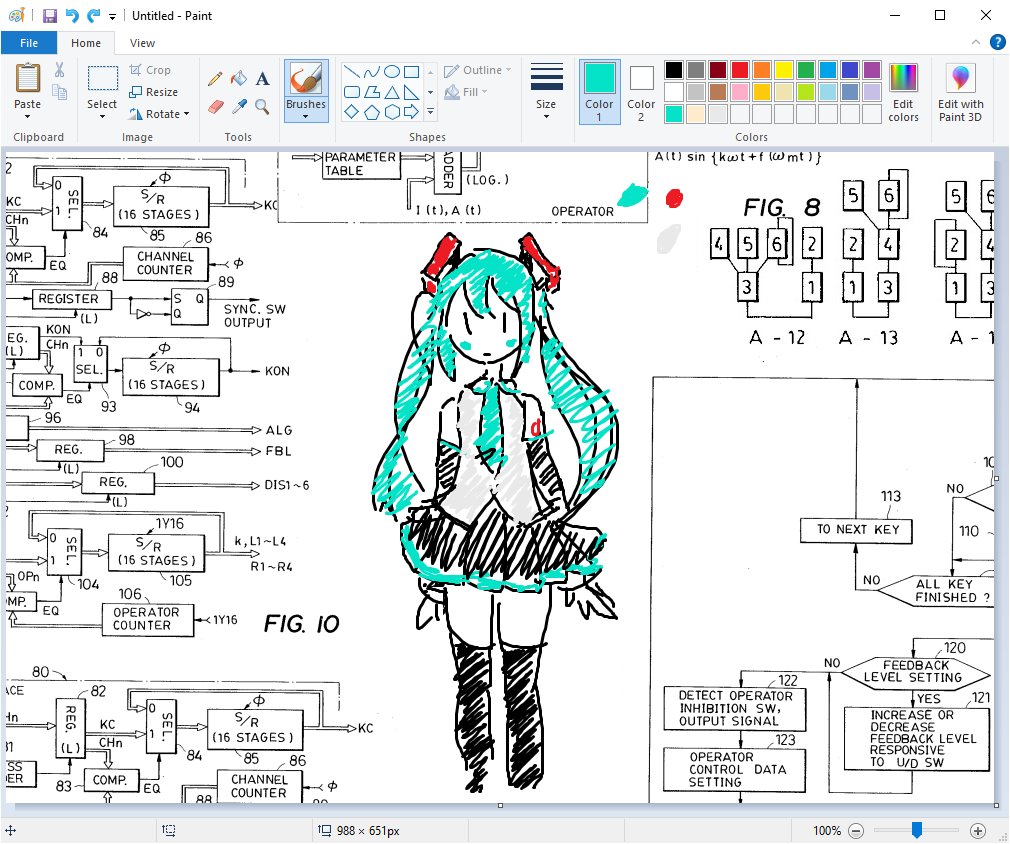Pick the yellow color swatch

[x=784, y=70]
